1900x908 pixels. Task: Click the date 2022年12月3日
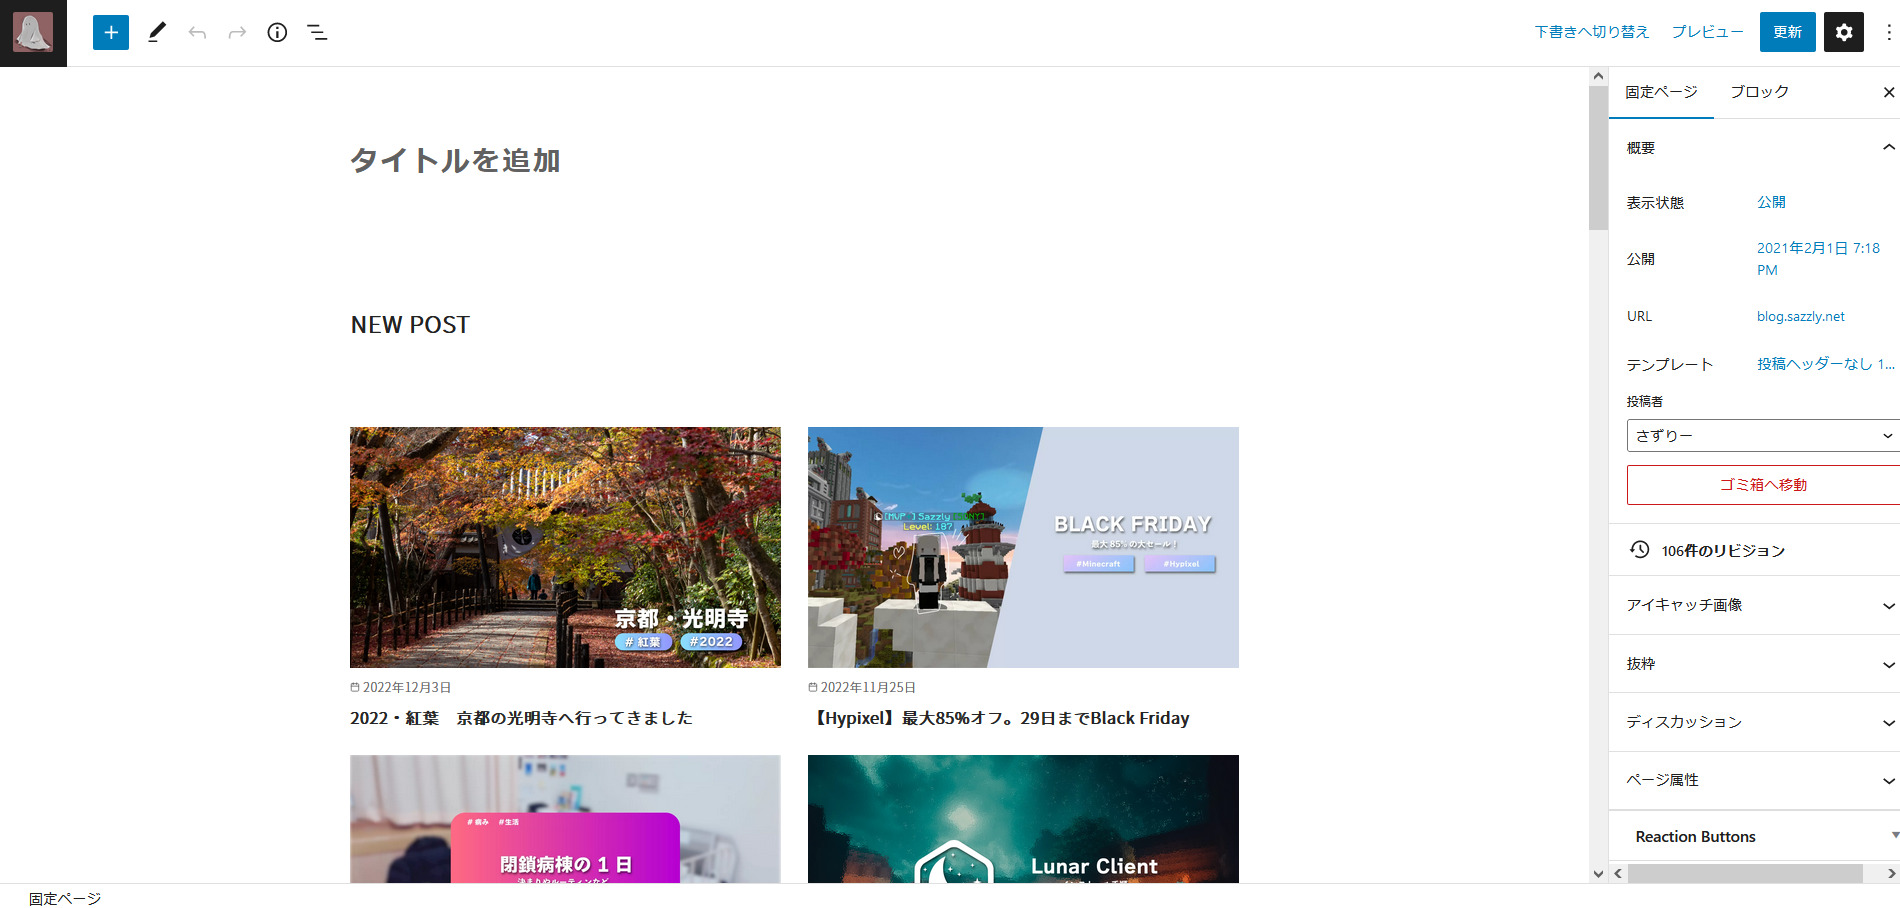click(x=406, y=687)
